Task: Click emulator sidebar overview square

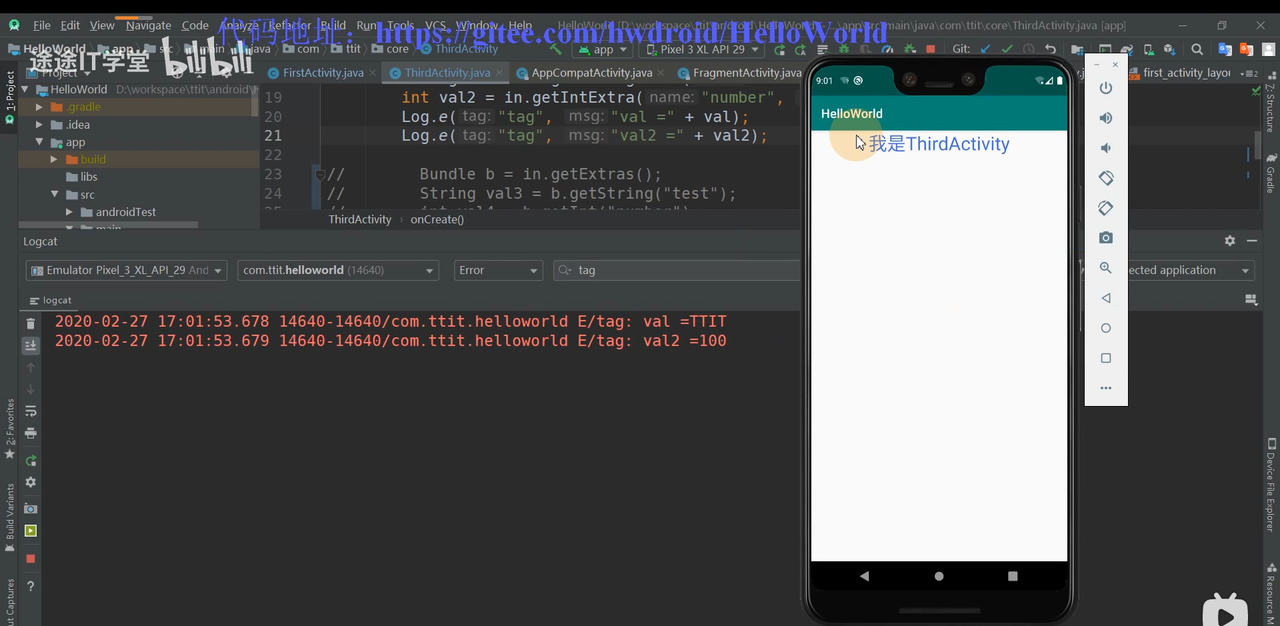Action: [1106, 358]
